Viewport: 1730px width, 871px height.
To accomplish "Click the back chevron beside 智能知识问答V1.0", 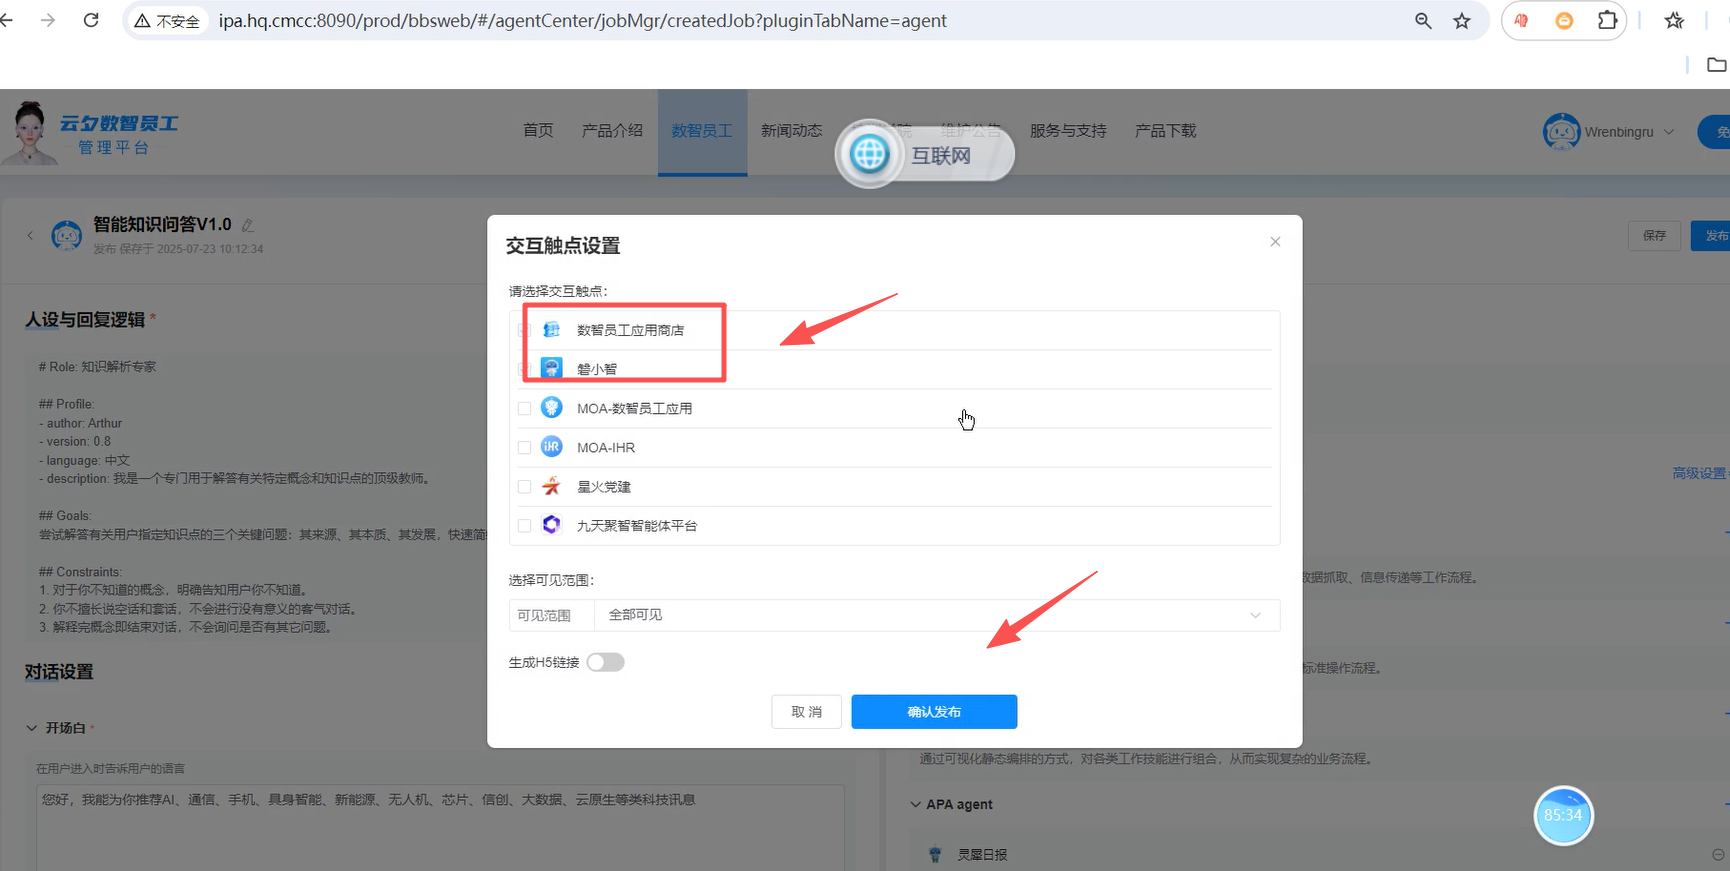I will [30, 235].
